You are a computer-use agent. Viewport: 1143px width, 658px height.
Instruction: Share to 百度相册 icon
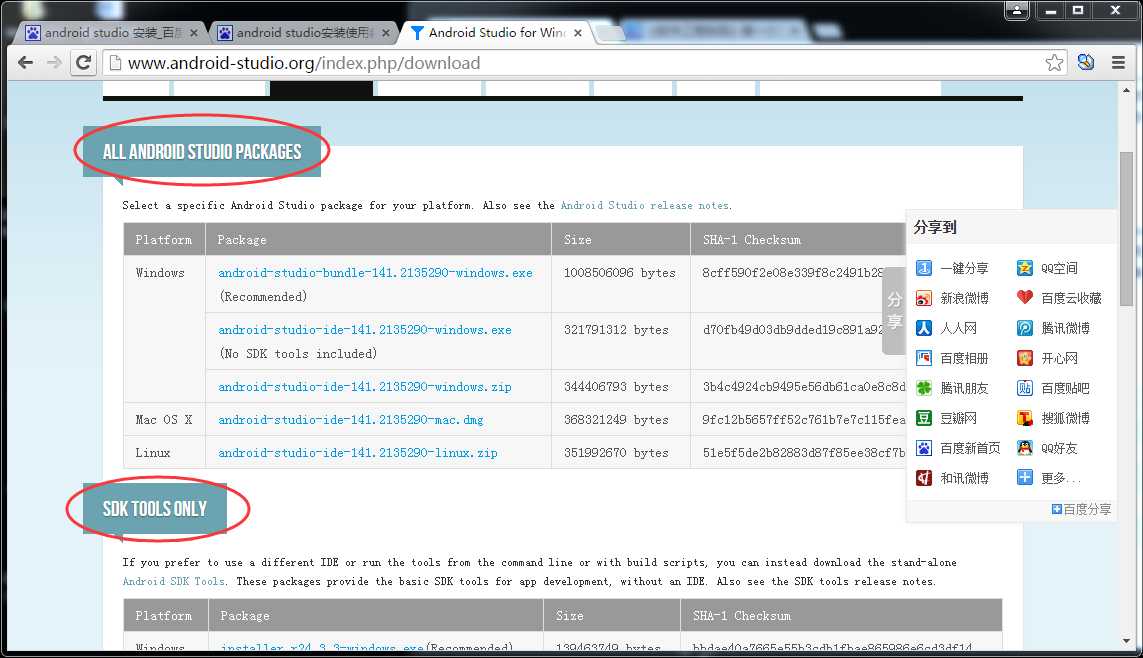coord(924,358)
